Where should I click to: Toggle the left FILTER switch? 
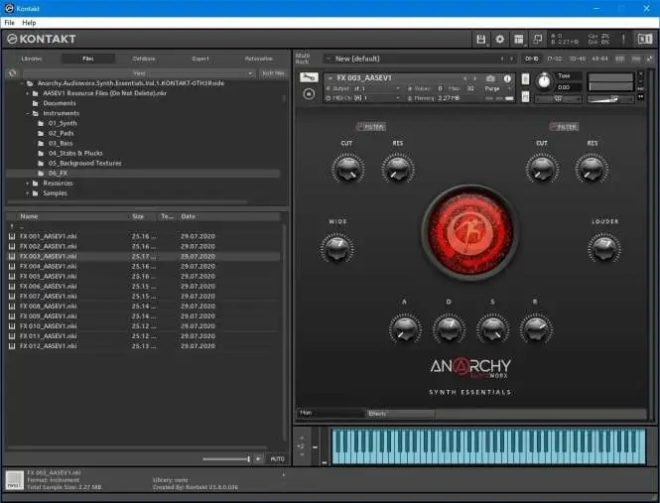click(371, 127)
